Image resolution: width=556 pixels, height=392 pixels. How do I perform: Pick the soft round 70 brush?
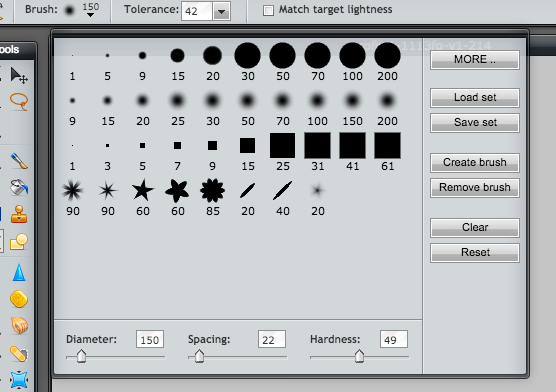click(x=283, y=101)
